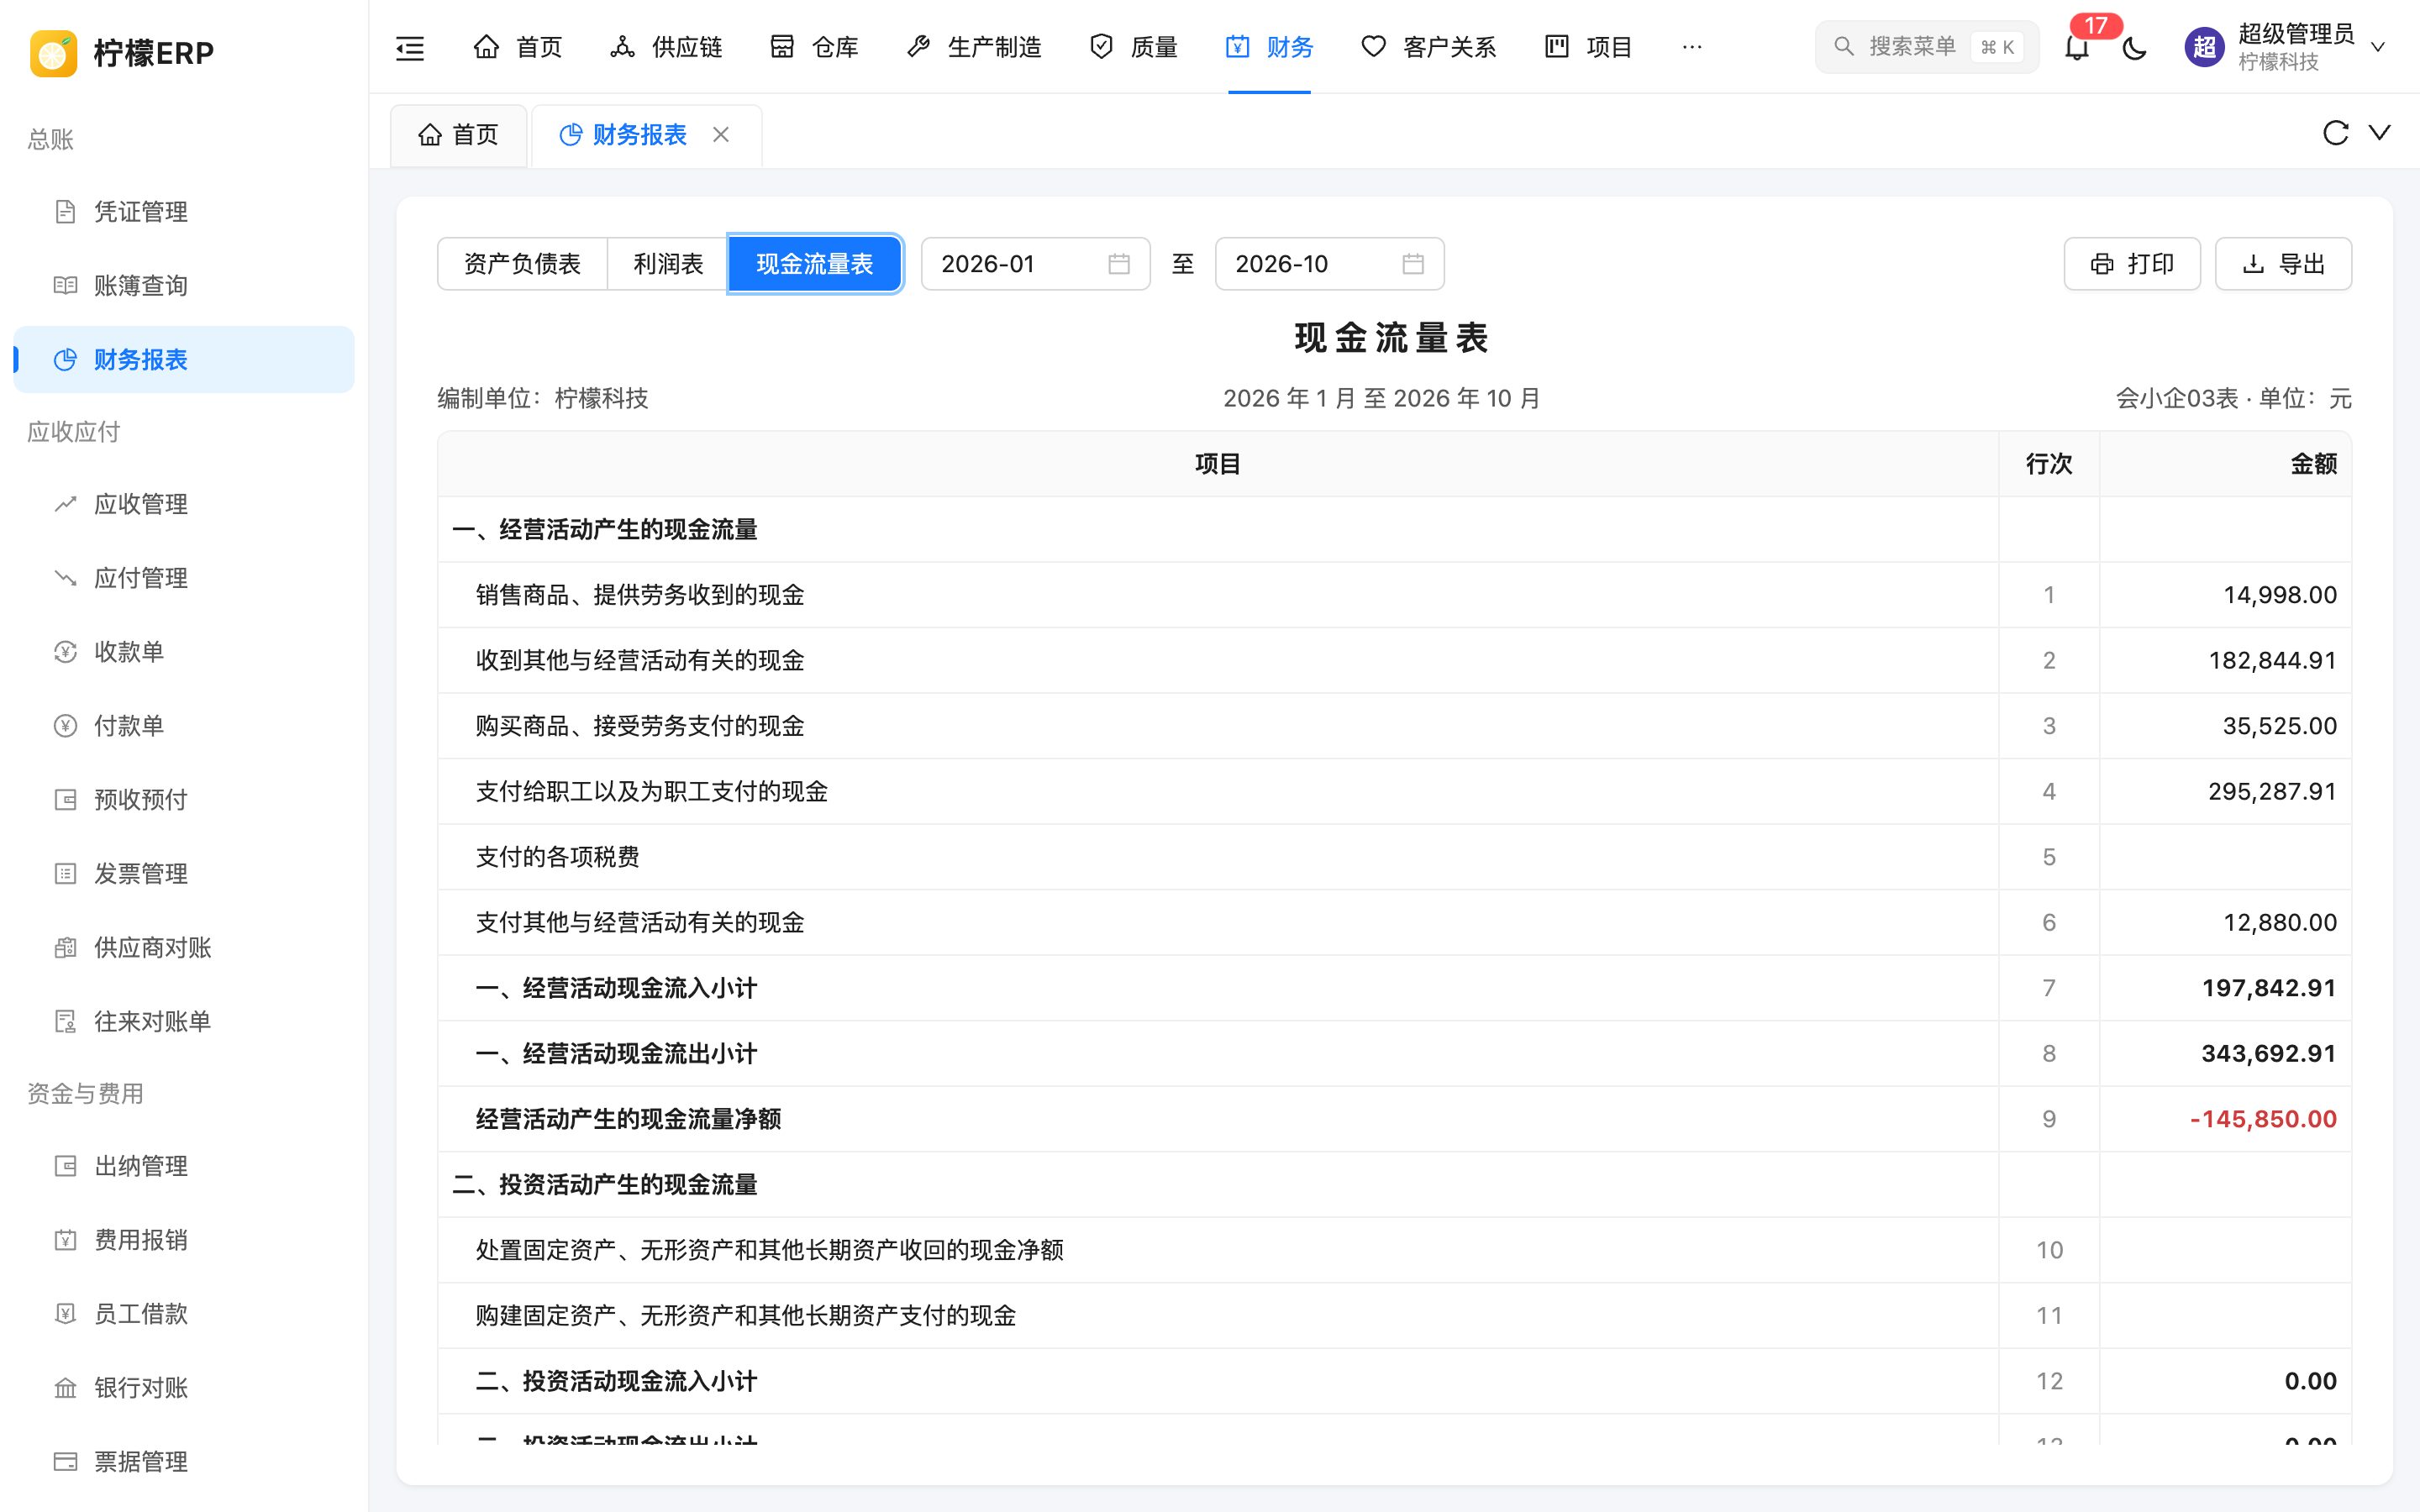Open 员工借款 in the sidebar
Screen dimensions: 2420x1512
click(x=184, y=1314)
